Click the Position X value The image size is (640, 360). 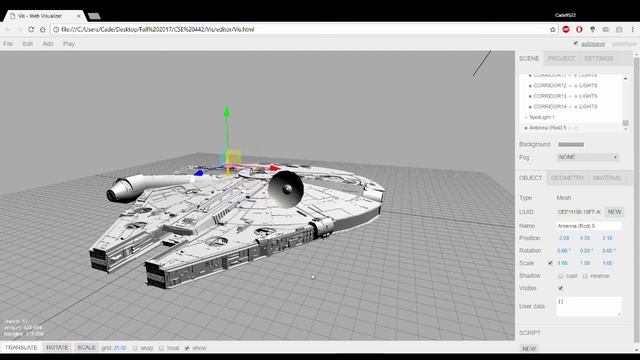(564, 238)
